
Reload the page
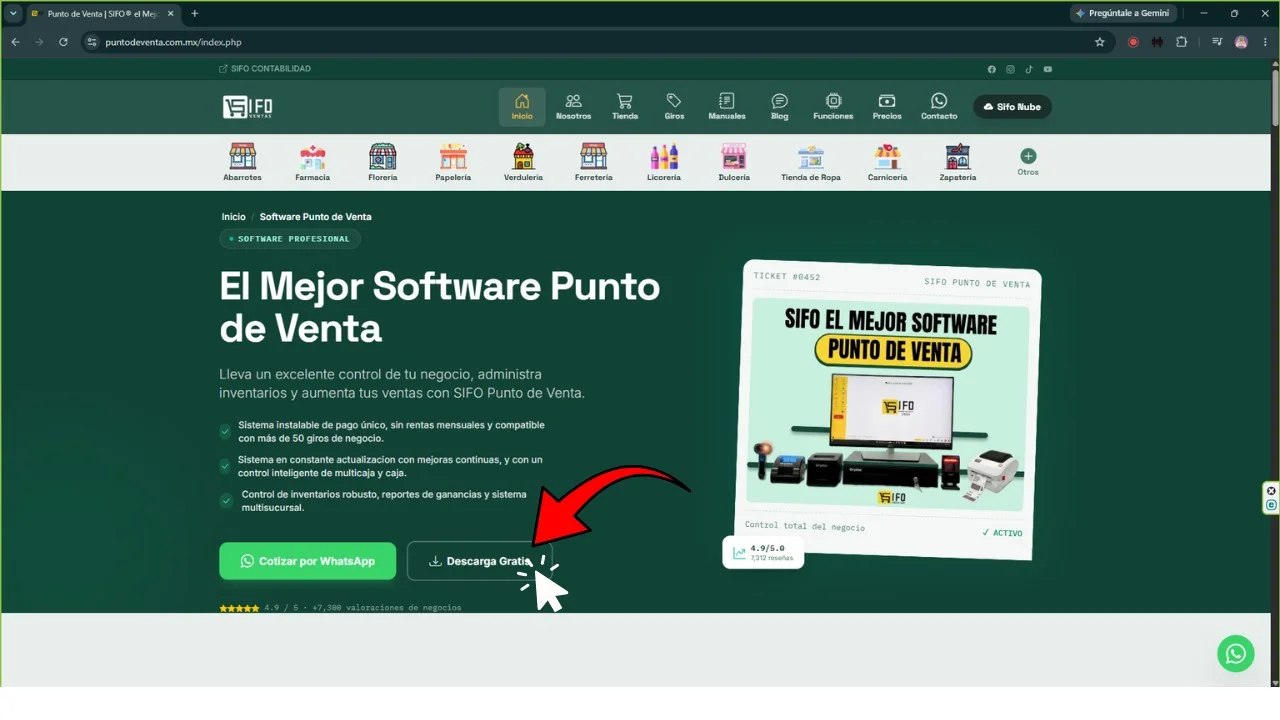click(x=63, y=42)
